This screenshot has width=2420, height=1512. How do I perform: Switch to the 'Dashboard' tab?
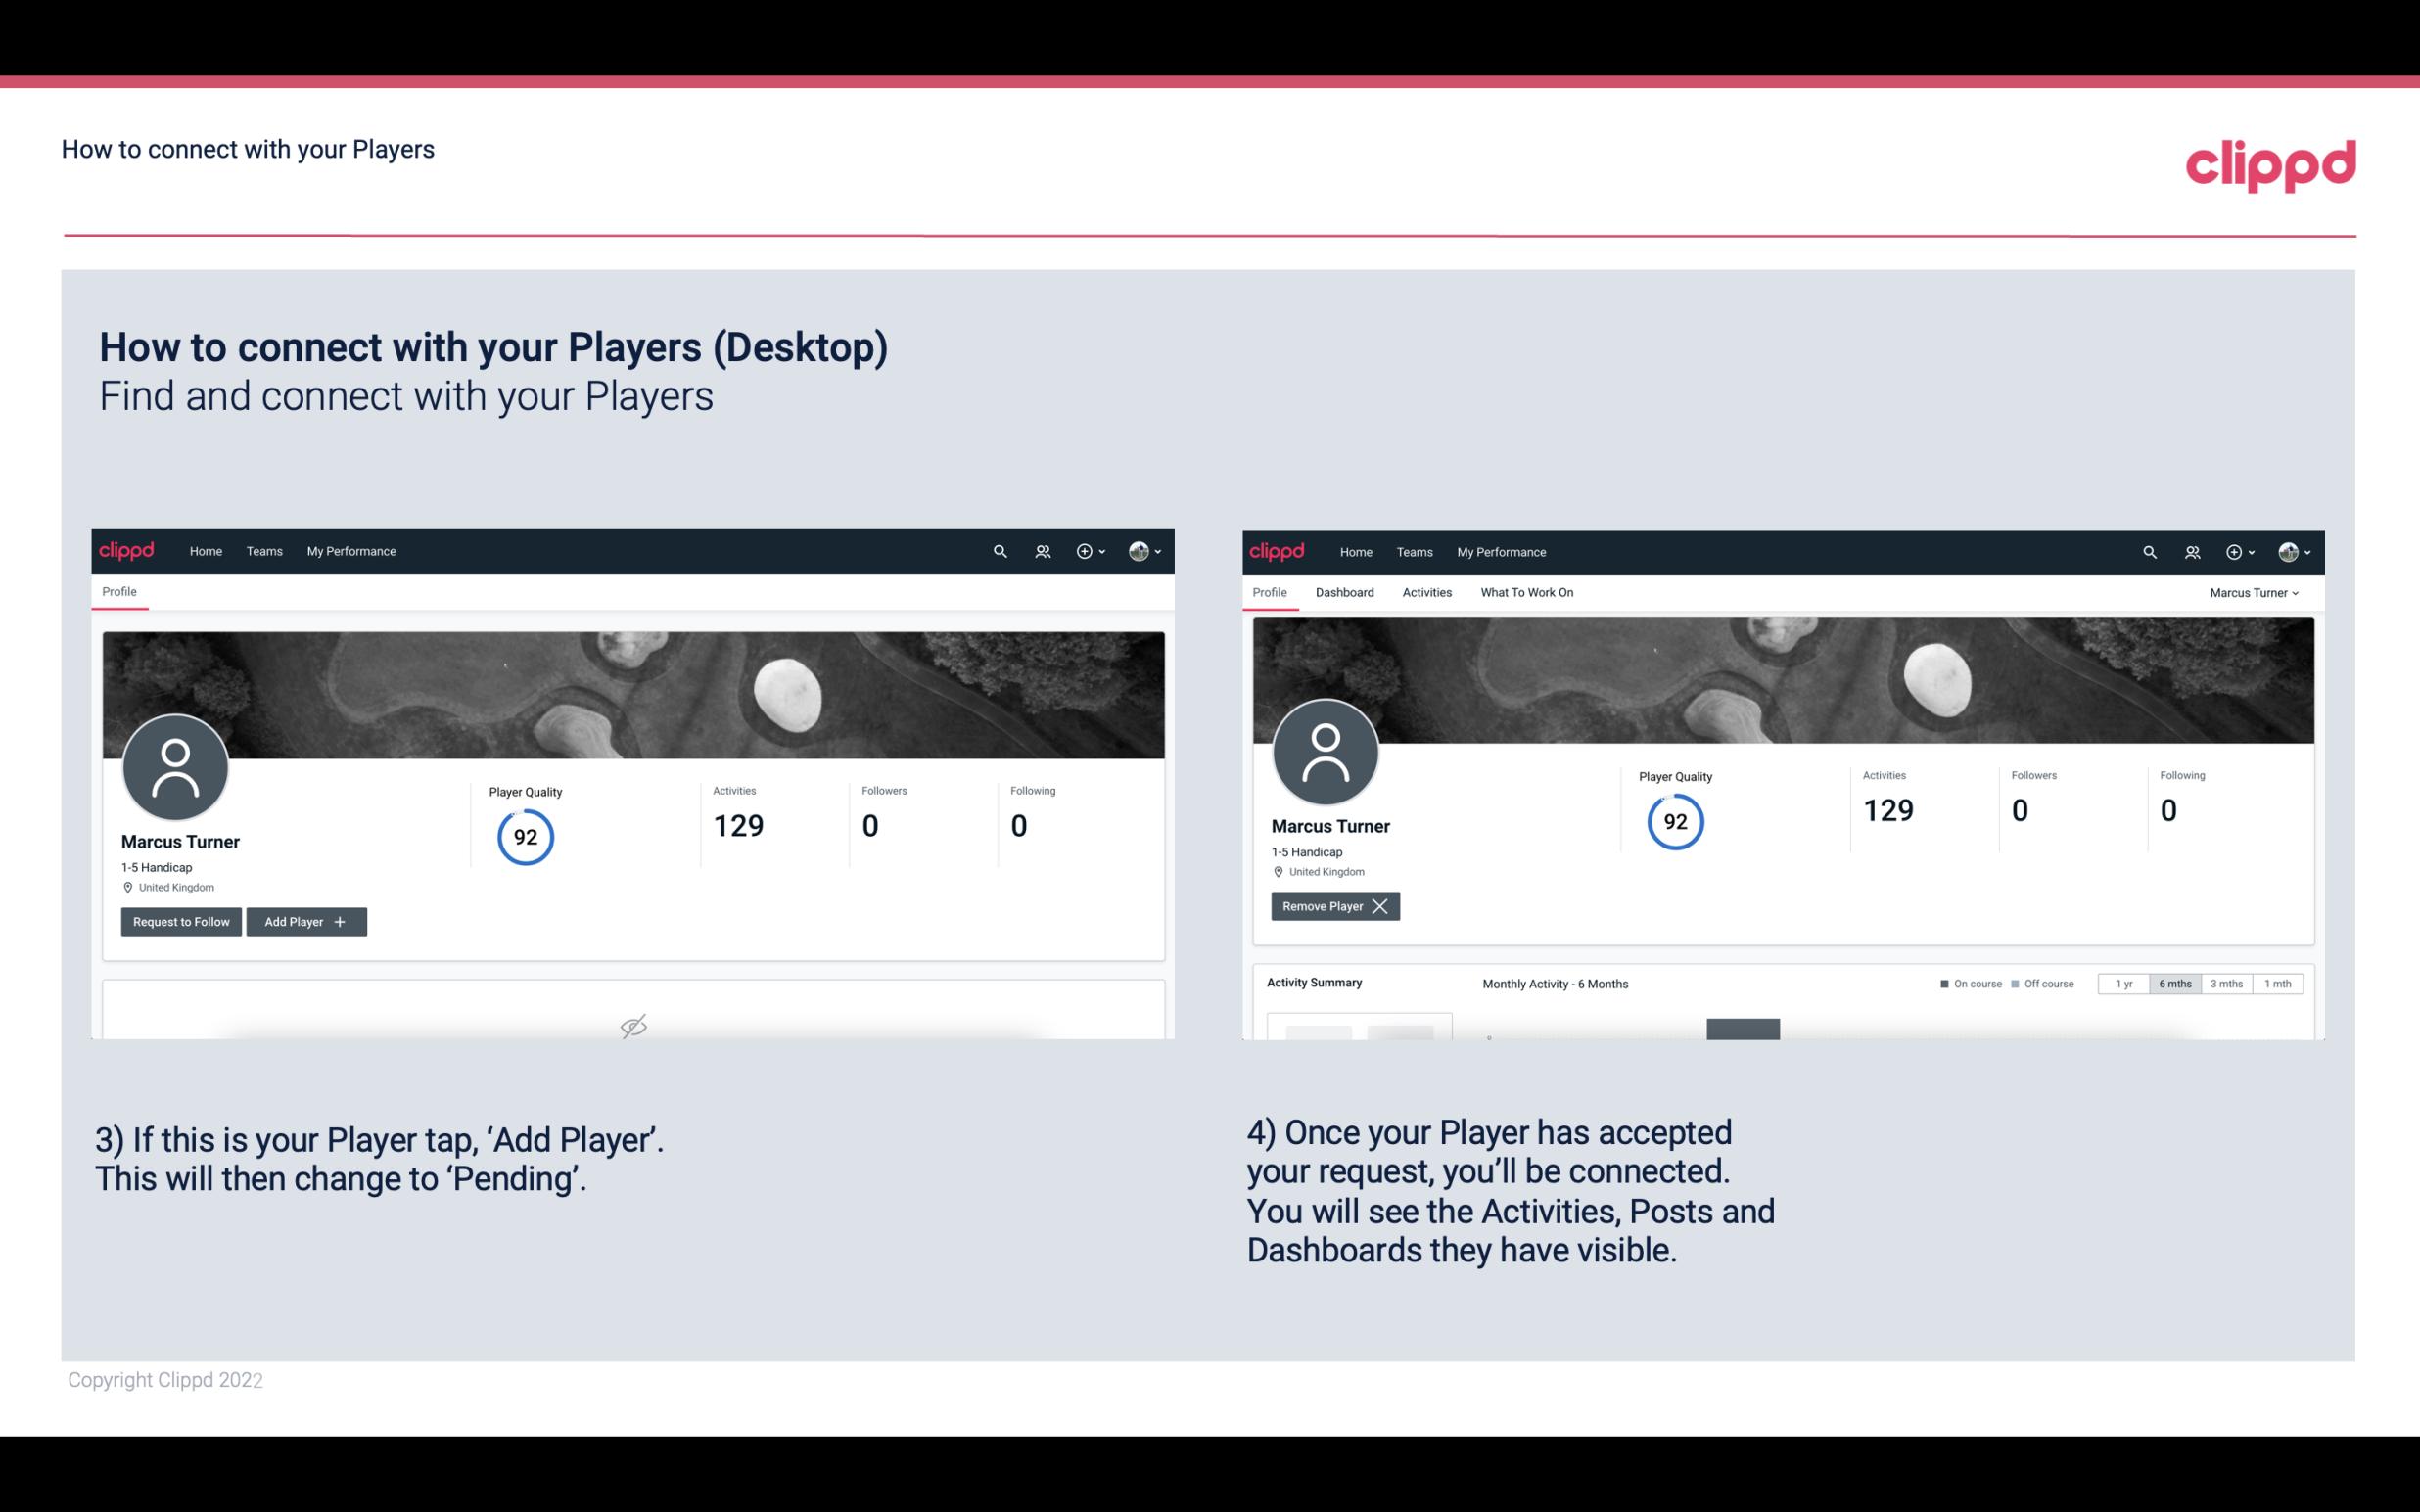click(1345, 592)
